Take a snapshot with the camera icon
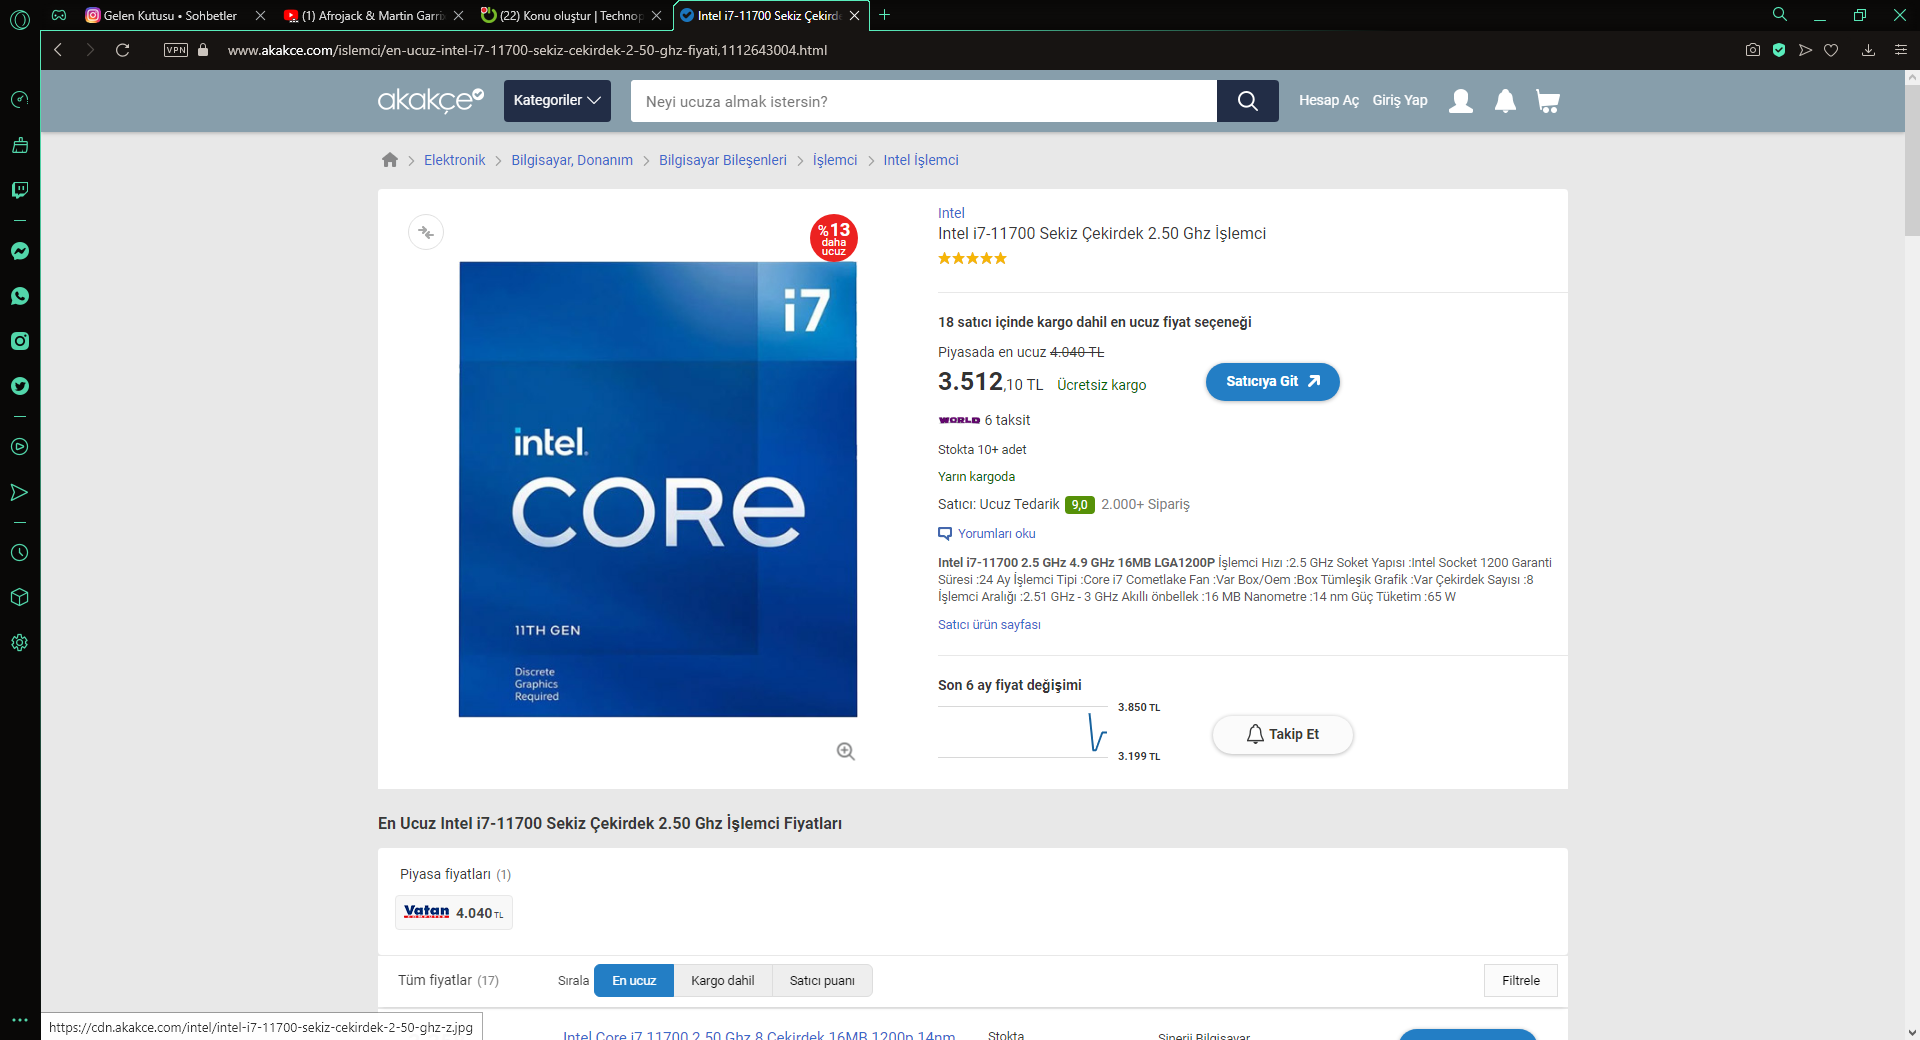This screenshot has height=1040, width=1920. click(1753, 50)
